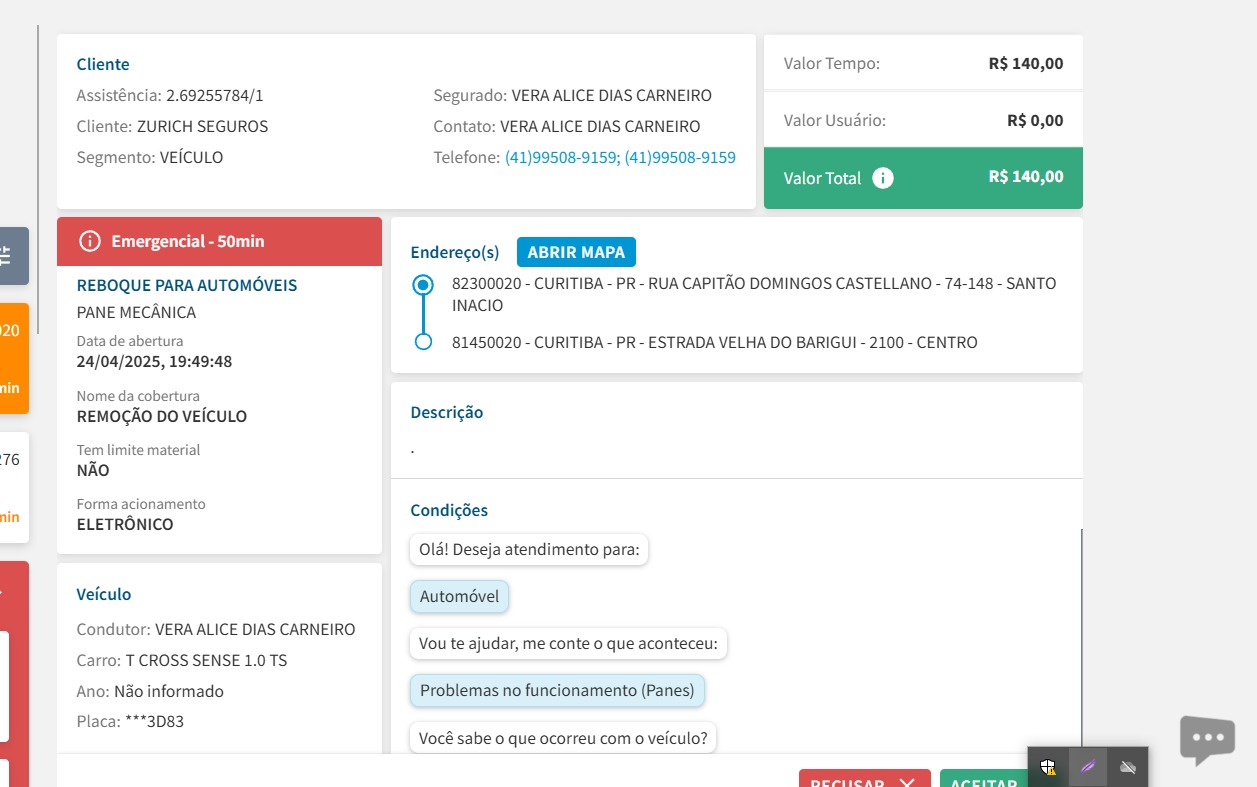Image resolution: width=1257 pixels, height=787 pixels.
Task: Click 'Você sabe o que ocorreu' message
Action: (563, 738)
